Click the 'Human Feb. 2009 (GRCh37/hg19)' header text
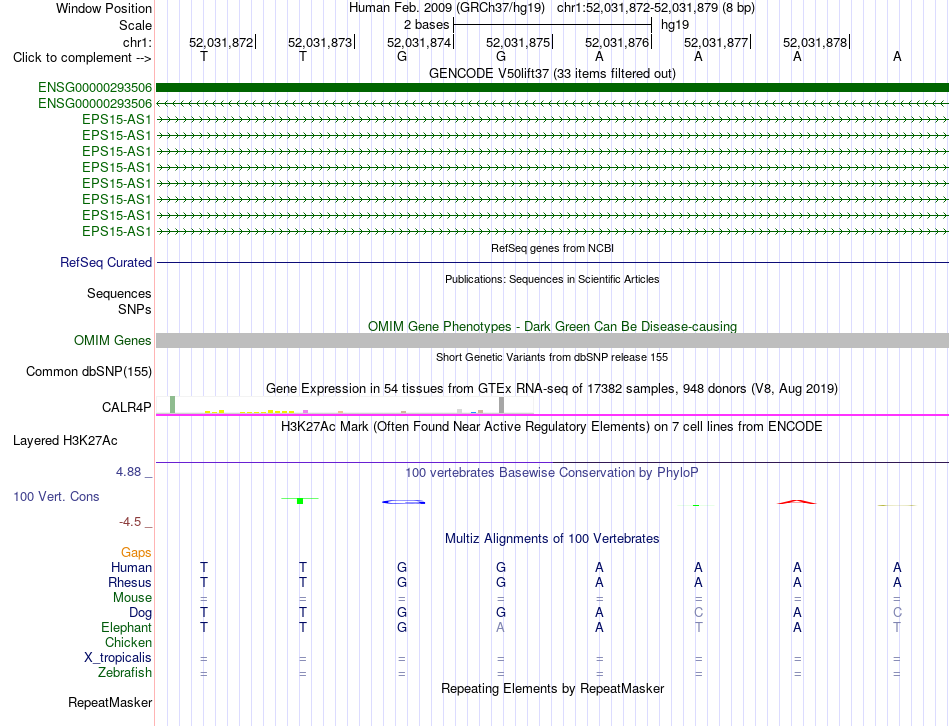This screenshot has width=950, height=726. click(447, 8)
